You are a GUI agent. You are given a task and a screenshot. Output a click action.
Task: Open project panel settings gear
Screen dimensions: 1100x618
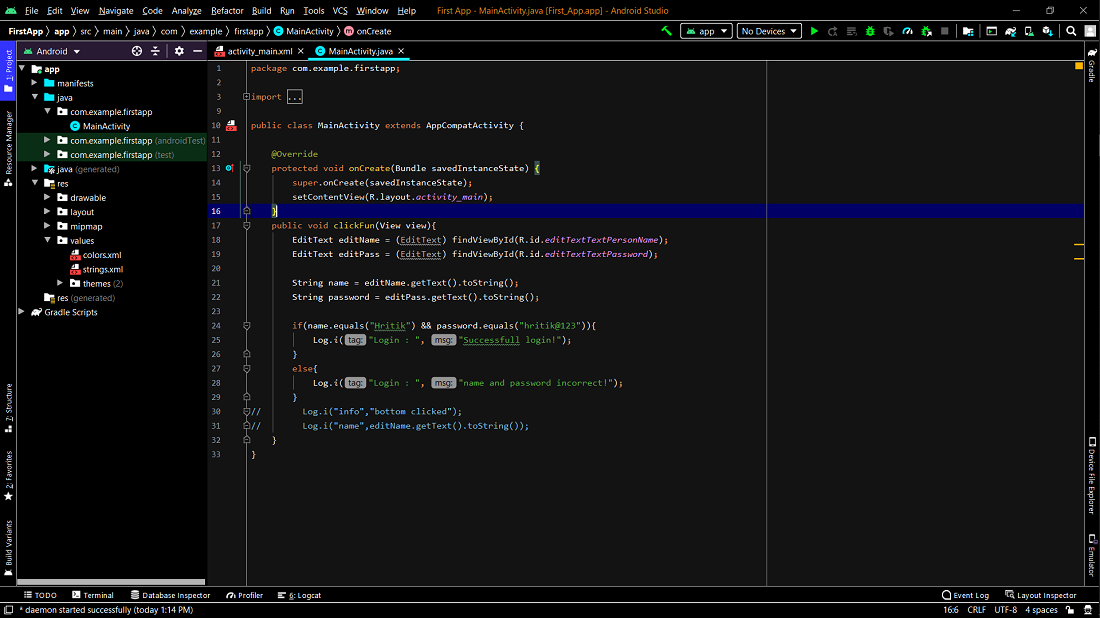[179, 51]
